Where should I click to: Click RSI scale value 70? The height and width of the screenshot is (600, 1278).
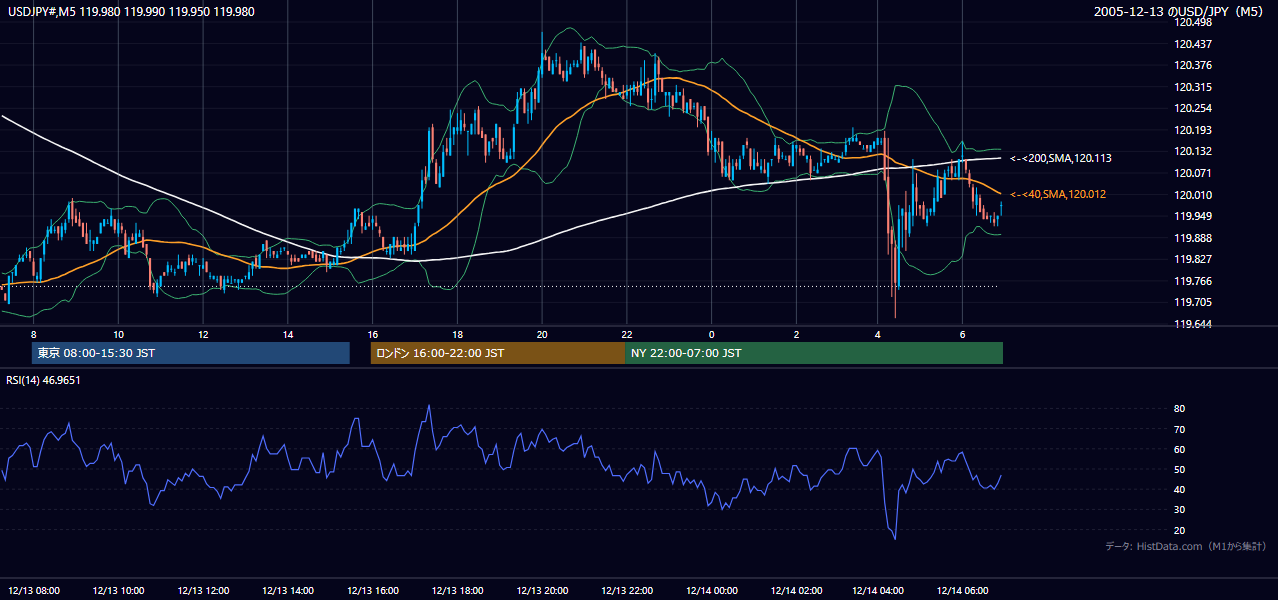tap(1180, 429)
